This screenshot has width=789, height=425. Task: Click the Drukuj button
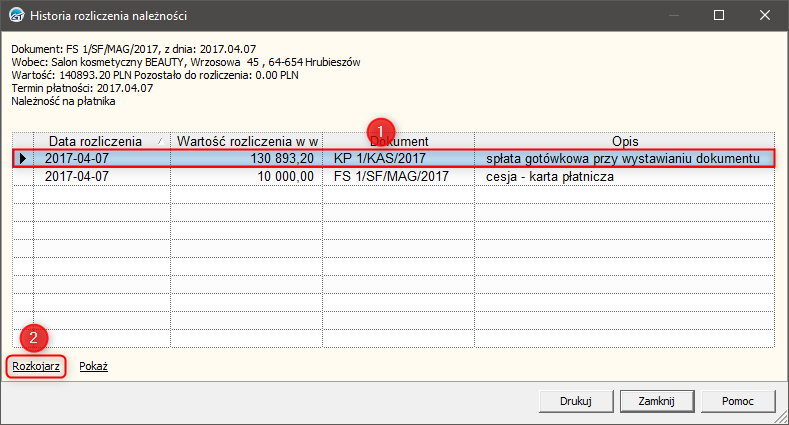576,401
